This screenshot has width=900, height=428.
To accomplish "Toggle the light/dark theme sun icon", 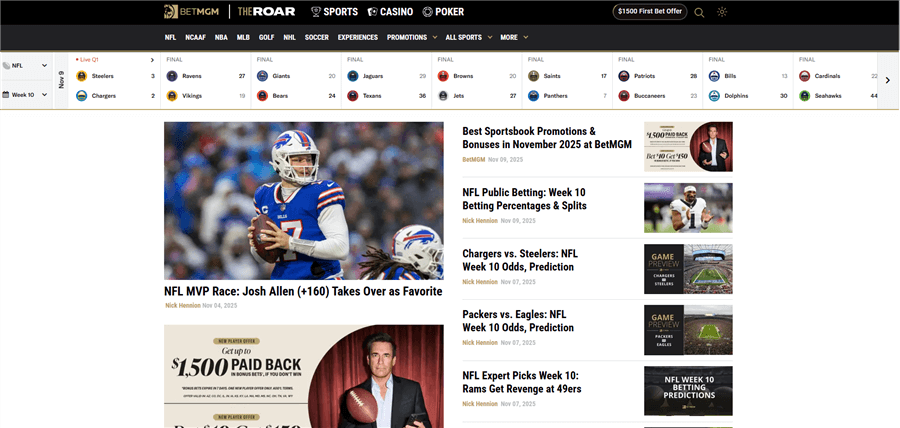I will click(x=722, y=12).
